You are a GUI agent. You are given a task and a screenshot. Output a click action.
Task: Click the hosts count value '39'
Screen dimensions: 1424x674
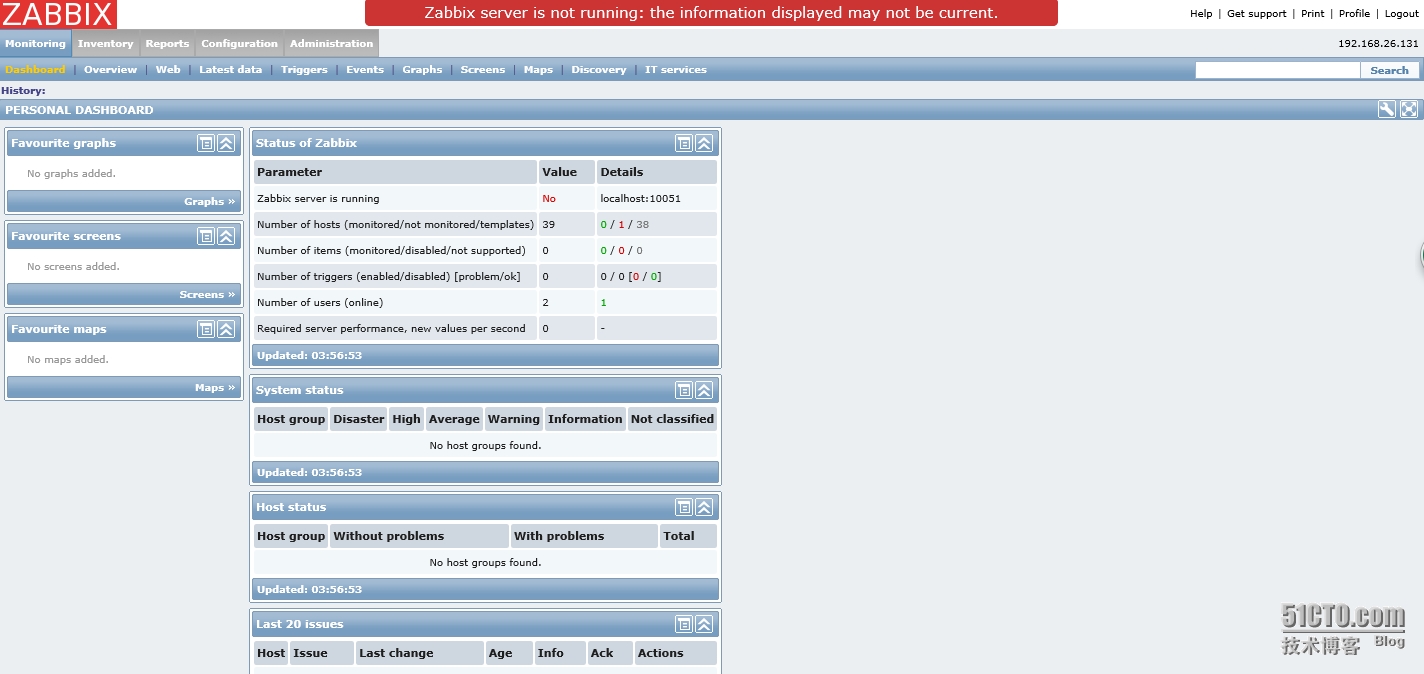[x=549, y=225]
